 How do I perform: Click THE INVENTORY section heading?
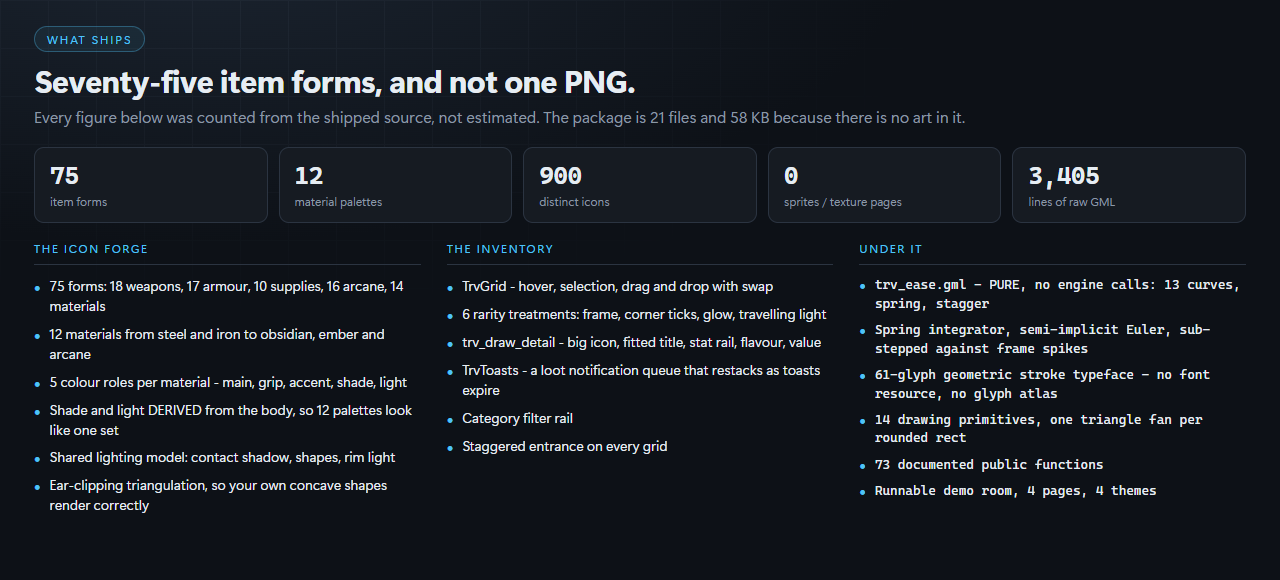(x=500, y=249)
